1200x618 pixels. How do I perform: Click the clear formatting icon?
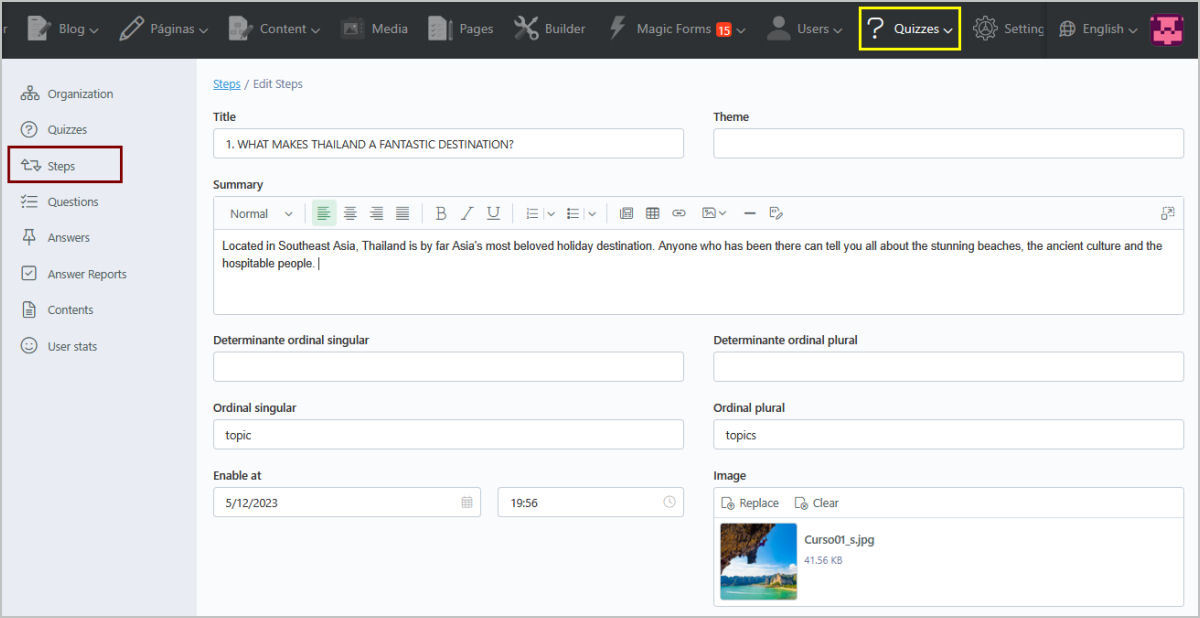tap(776, 213)
